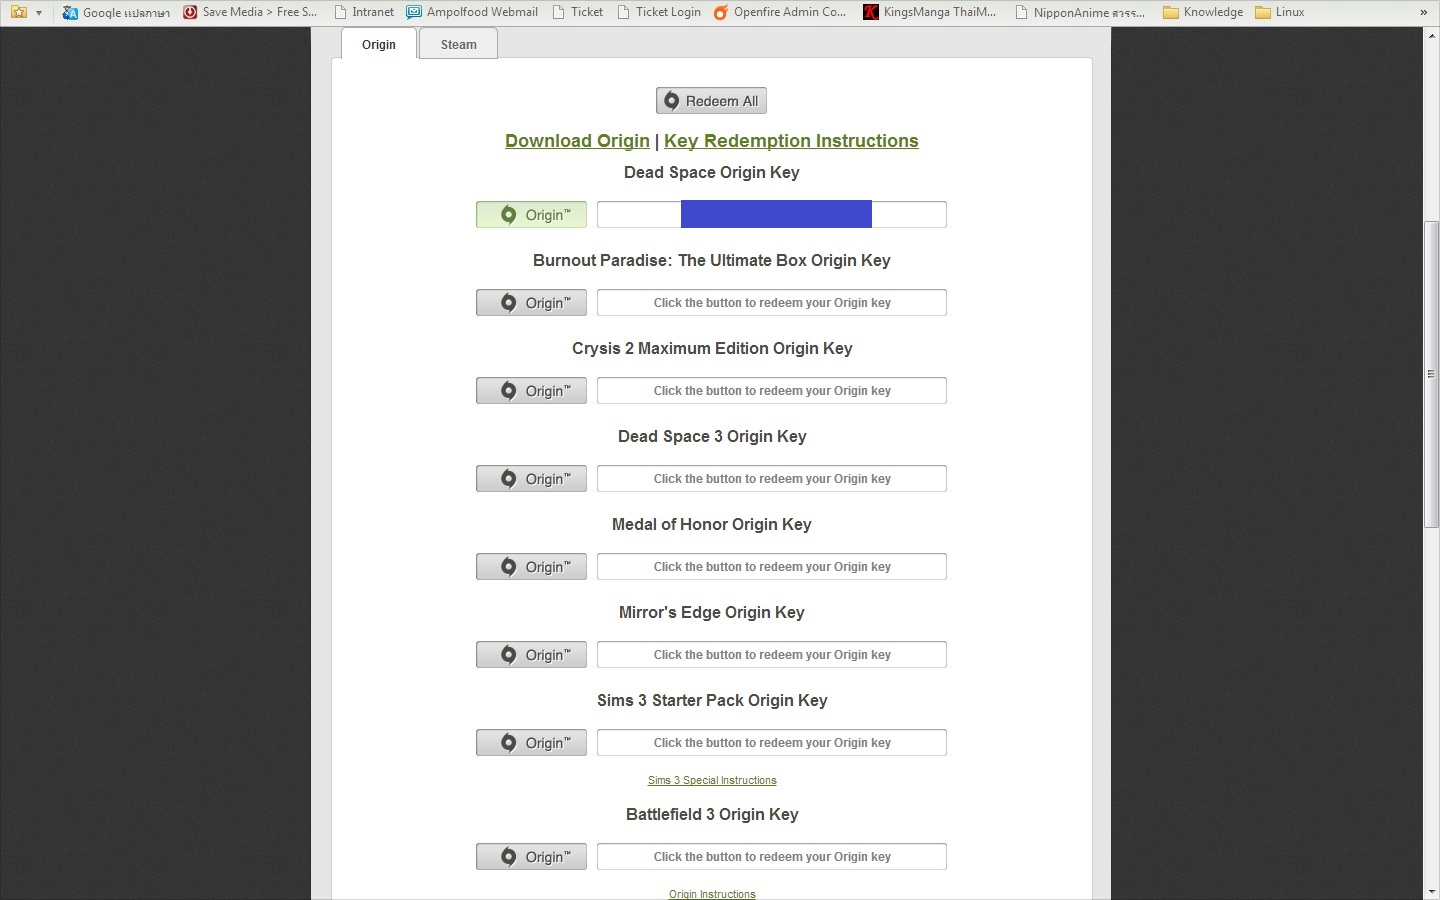
Task: Open the Intranet bookmark
Action: pyautogui.click(x=364, y=12)
